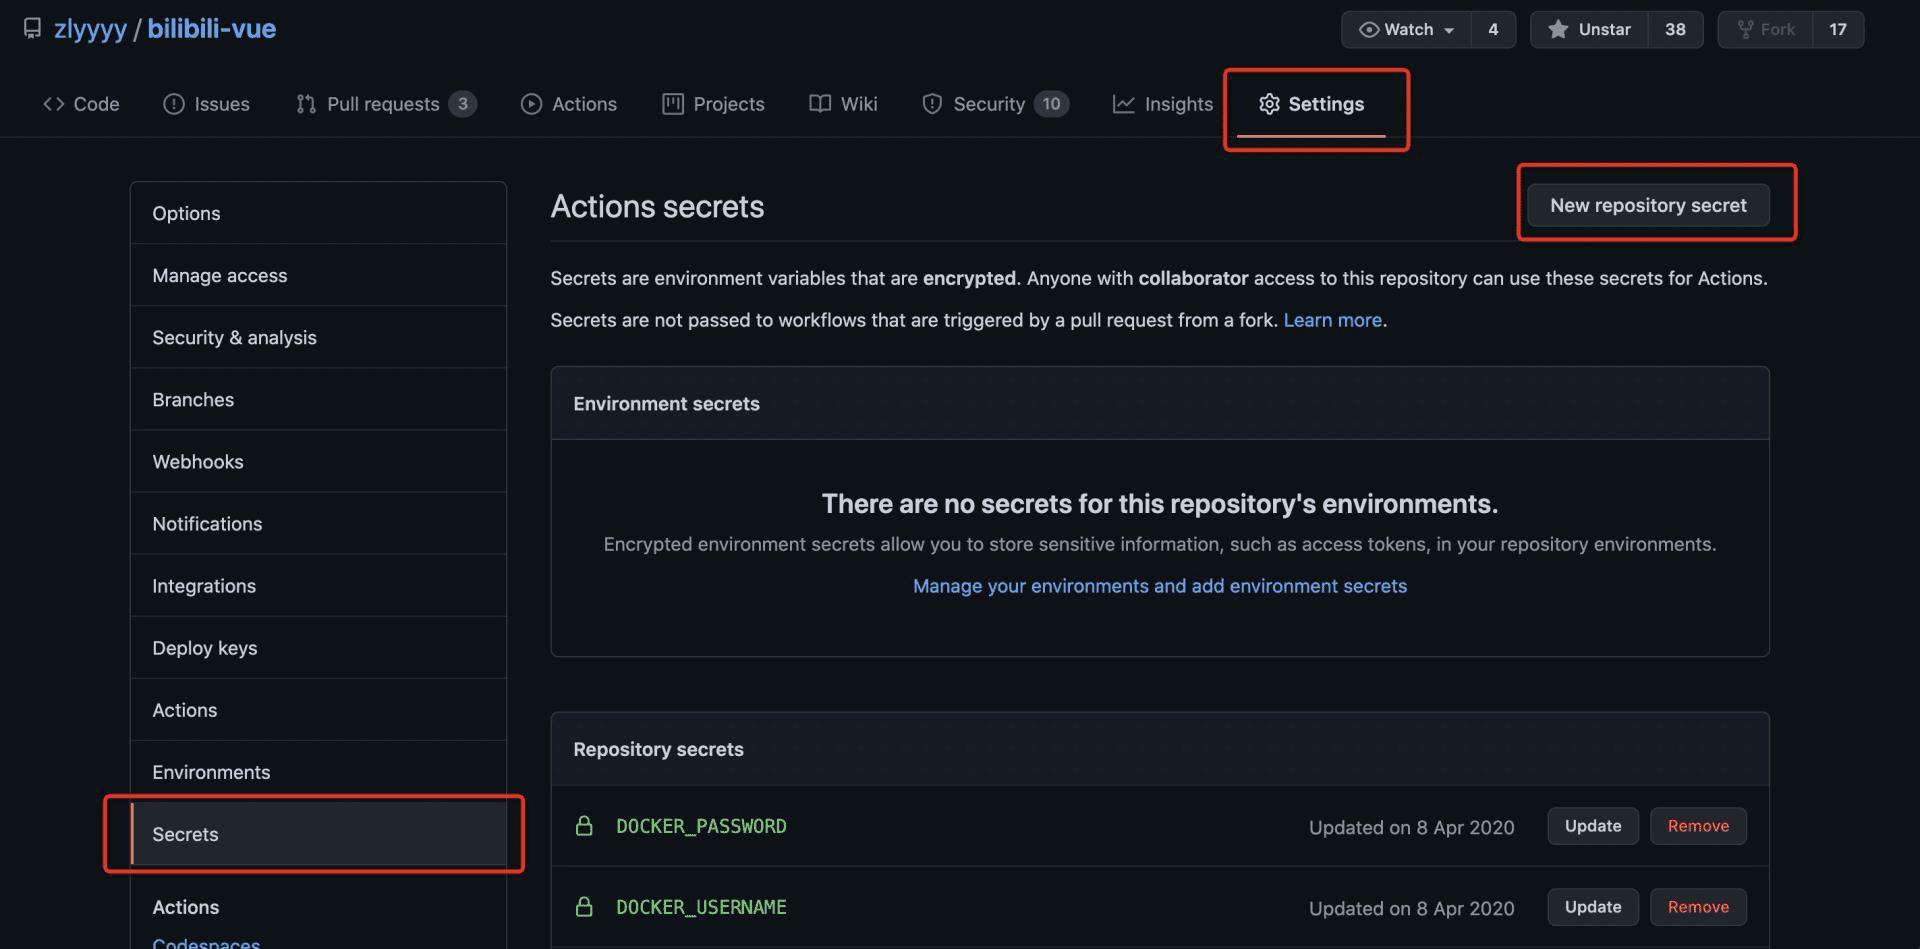The height and width of the screenshot is (949, 1920).
Task: Open the Wiki tab
Action: click(843, 104)
